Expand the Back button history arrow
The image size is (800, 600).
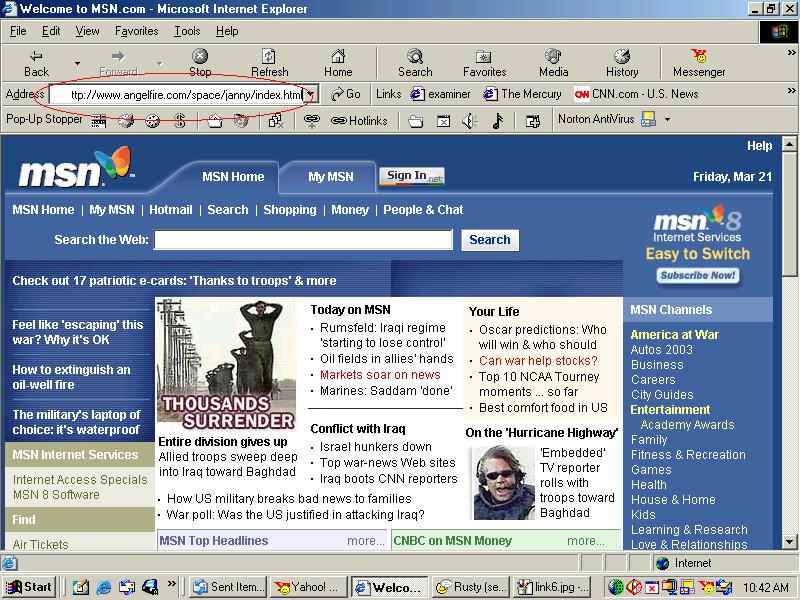[x=77, y=62]
